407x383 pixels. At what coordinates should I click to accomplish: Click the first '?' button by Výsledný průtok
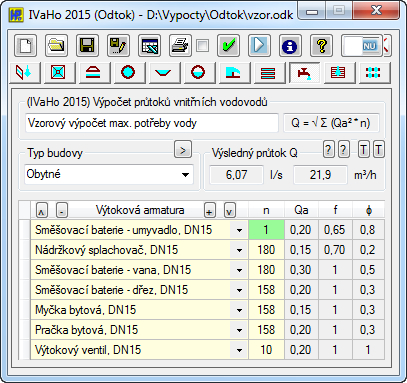click(x=328, y=150)
